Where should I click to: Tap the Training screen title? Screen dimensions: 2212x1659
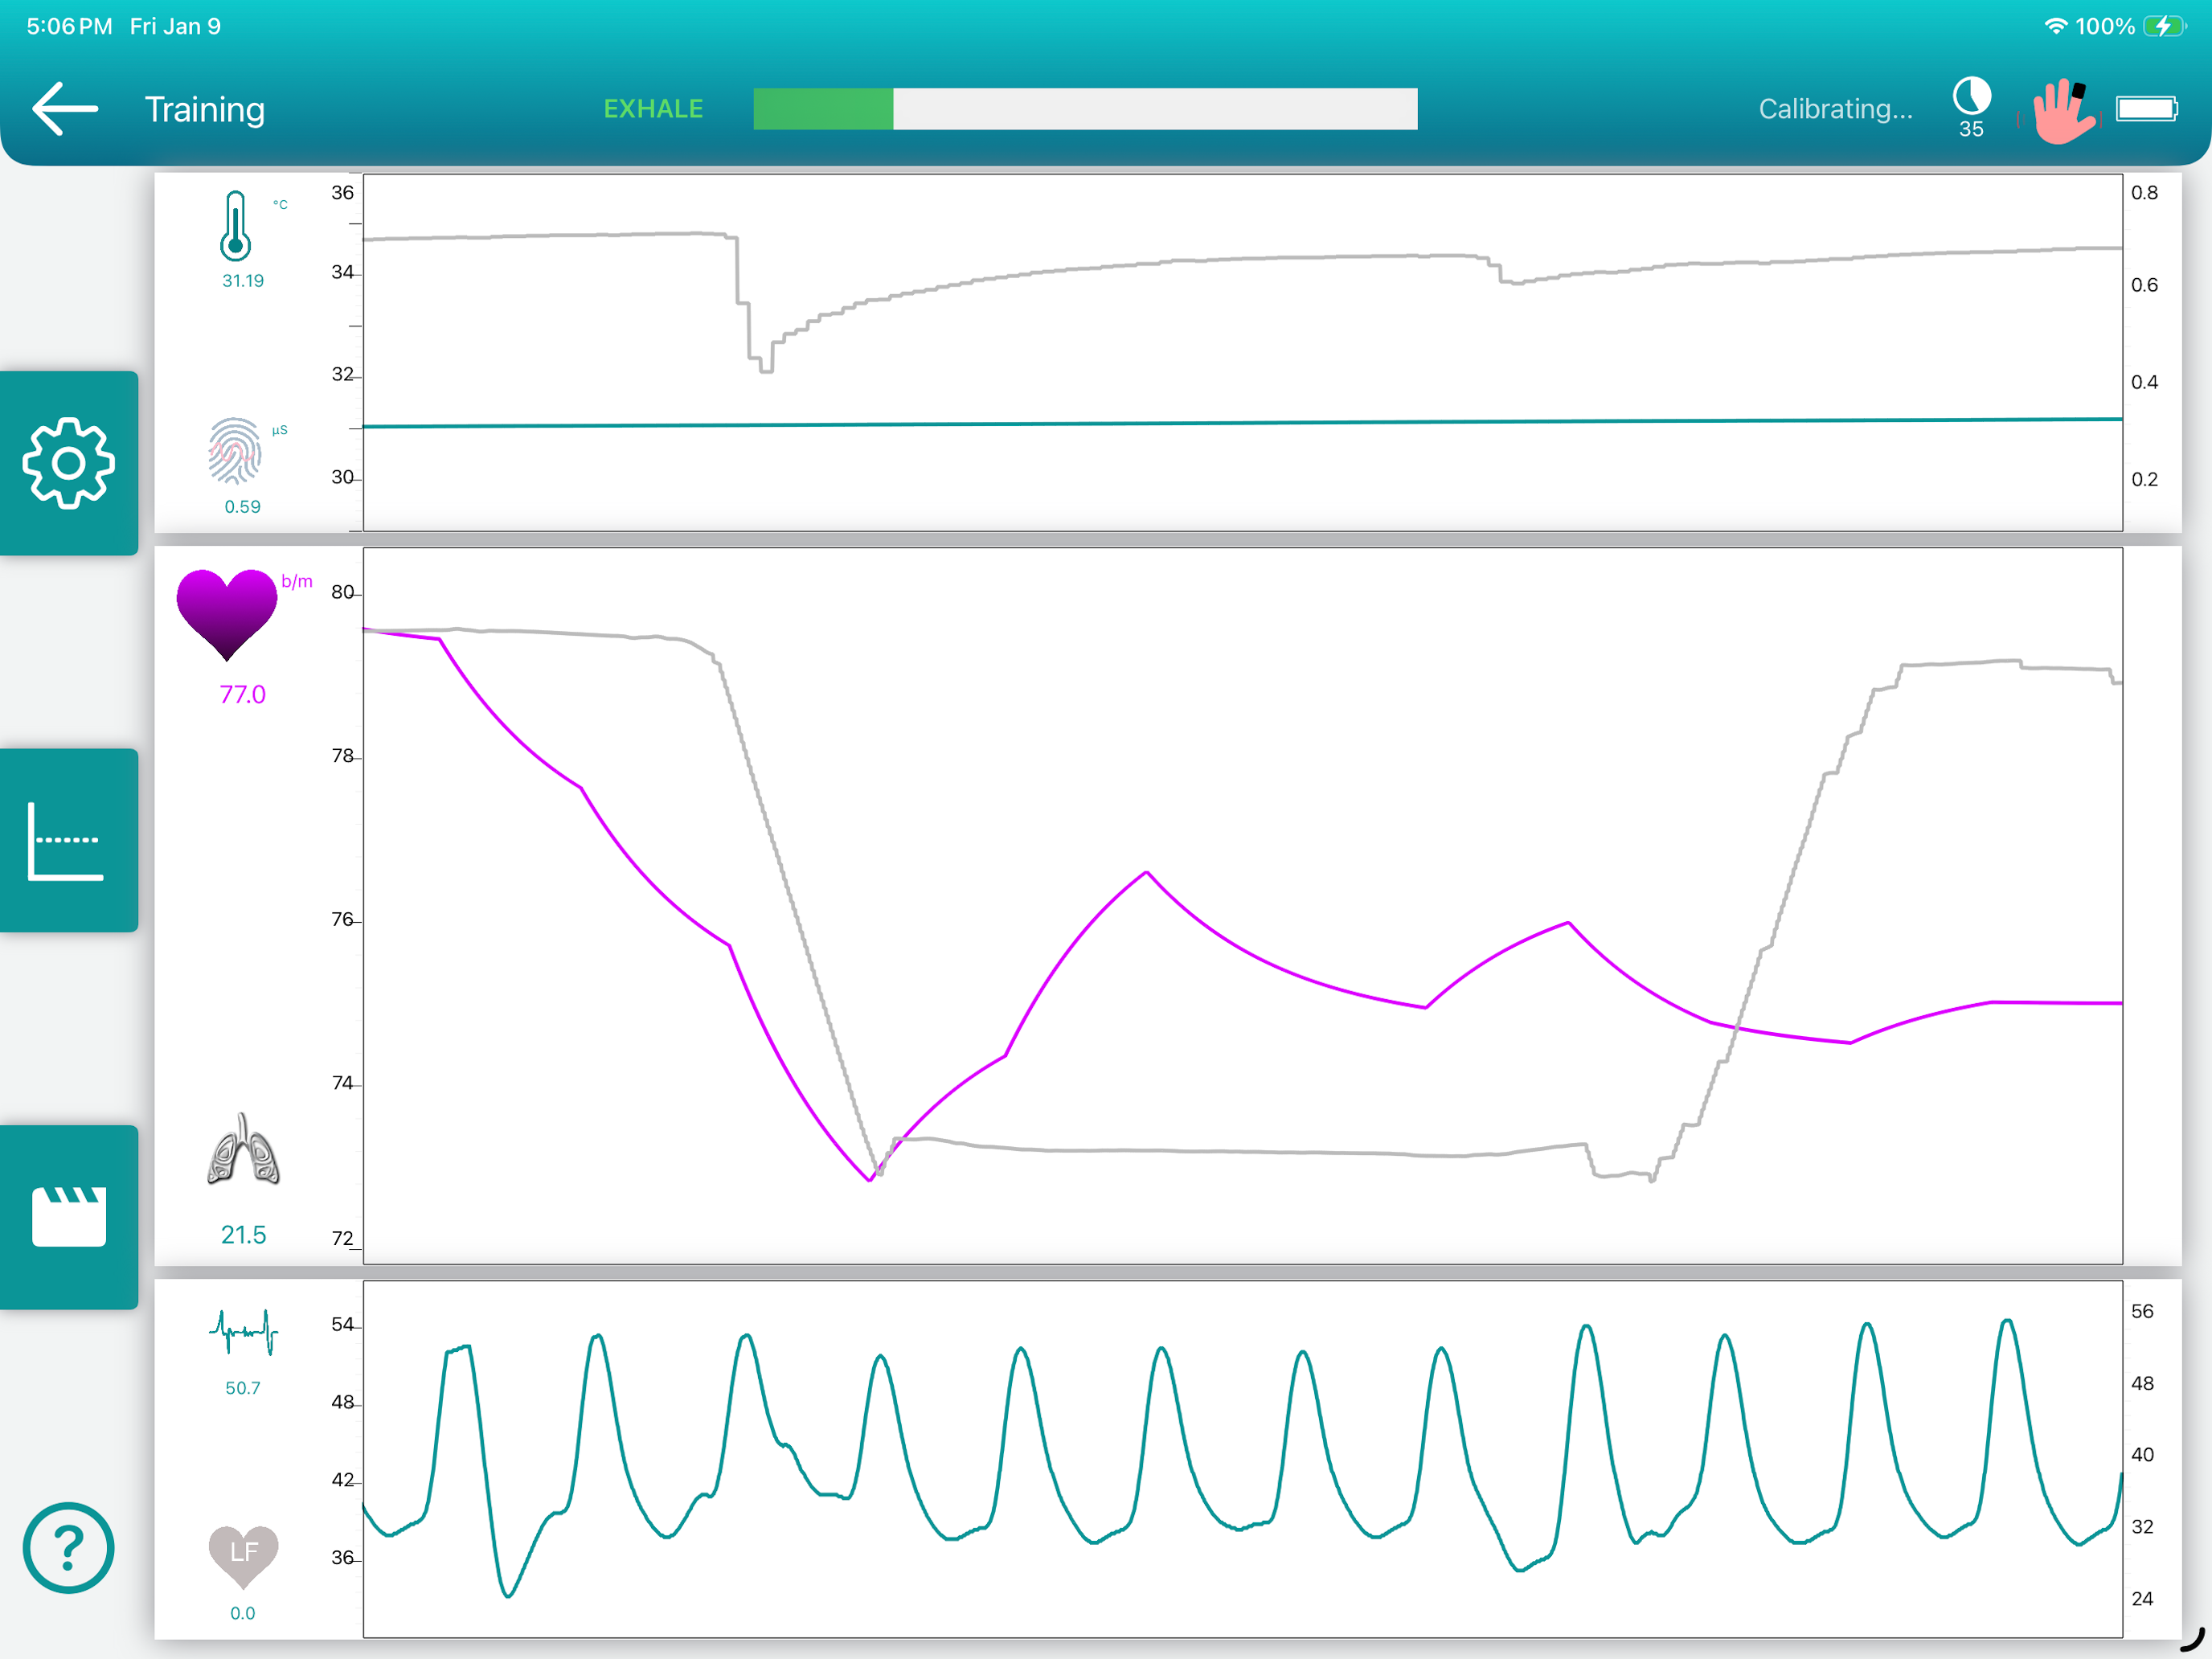point(205,109)
